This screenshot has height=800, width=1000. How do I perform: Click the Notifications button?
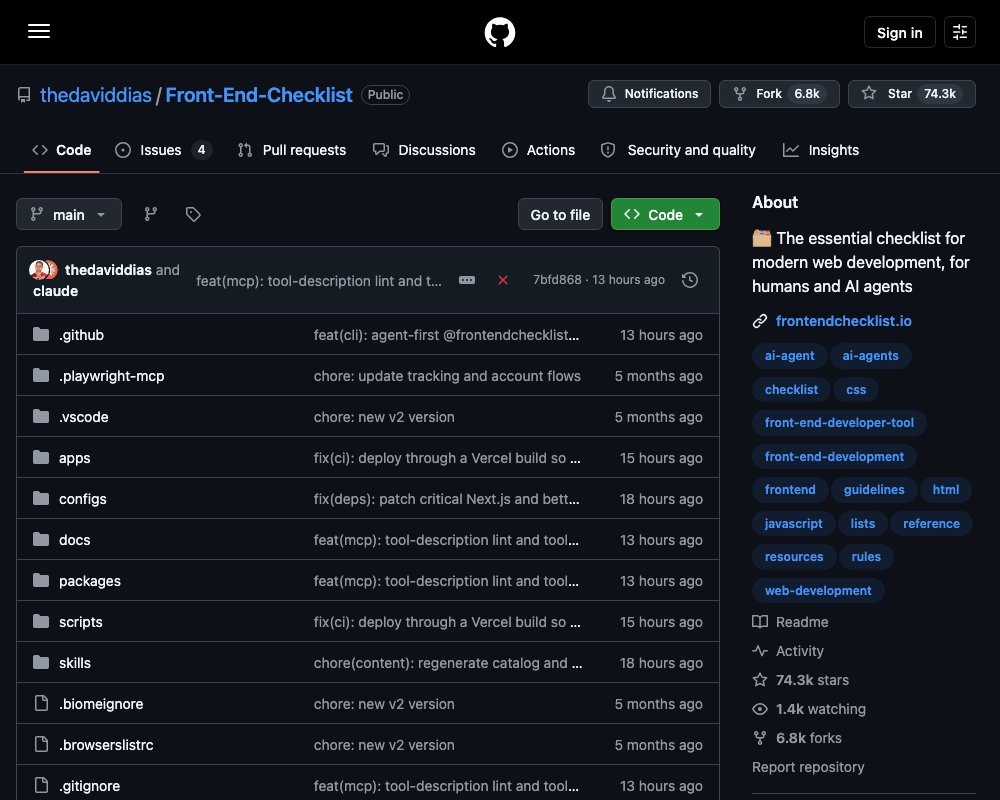[649, 94]
